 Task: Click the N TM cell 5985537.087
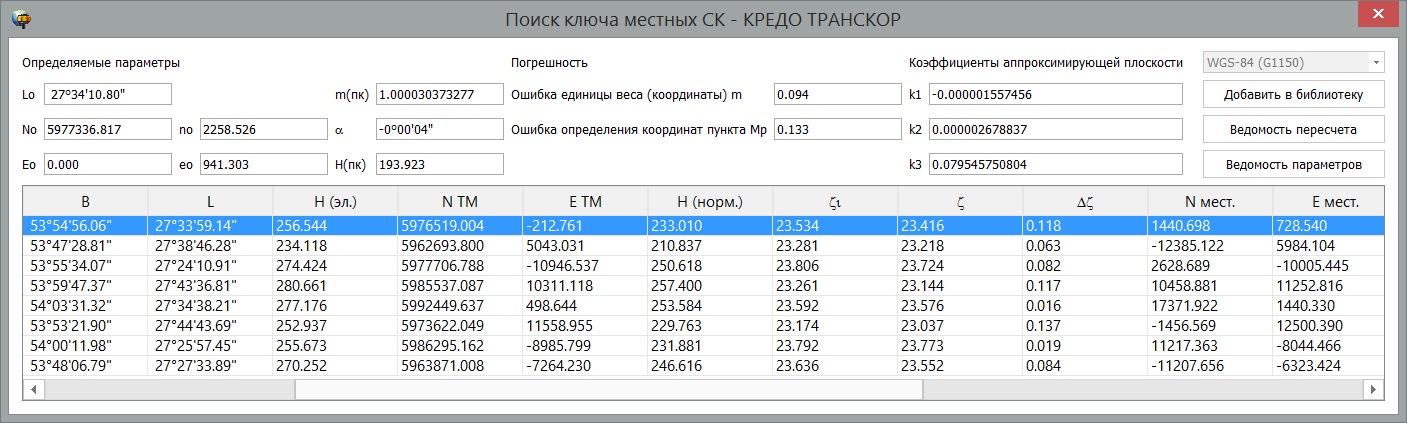click(x=460, y=285)
